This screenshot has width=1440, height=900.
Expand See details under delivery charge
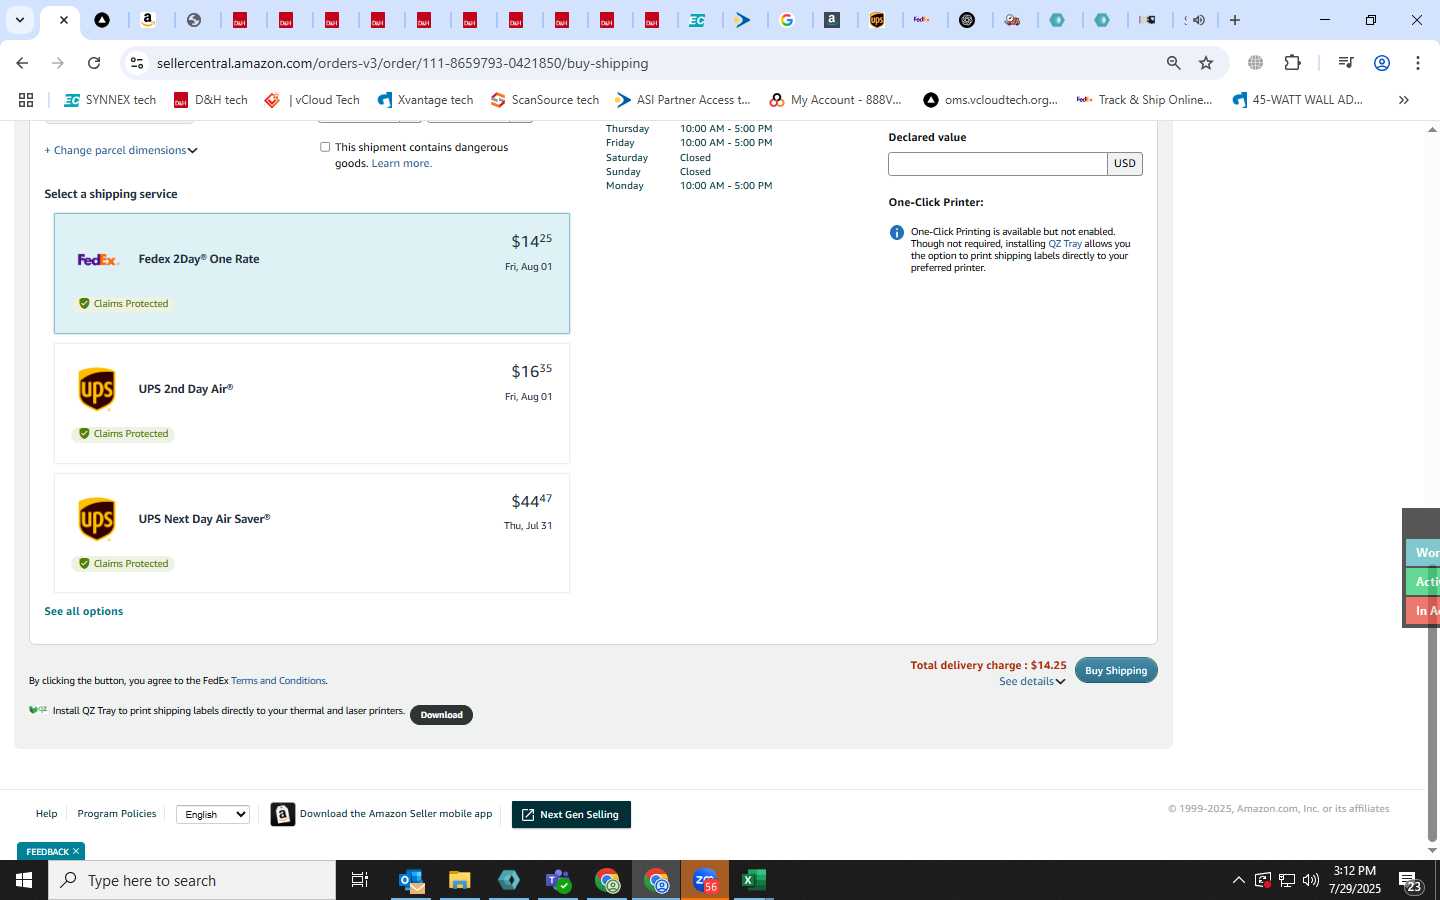(1032, 682)
